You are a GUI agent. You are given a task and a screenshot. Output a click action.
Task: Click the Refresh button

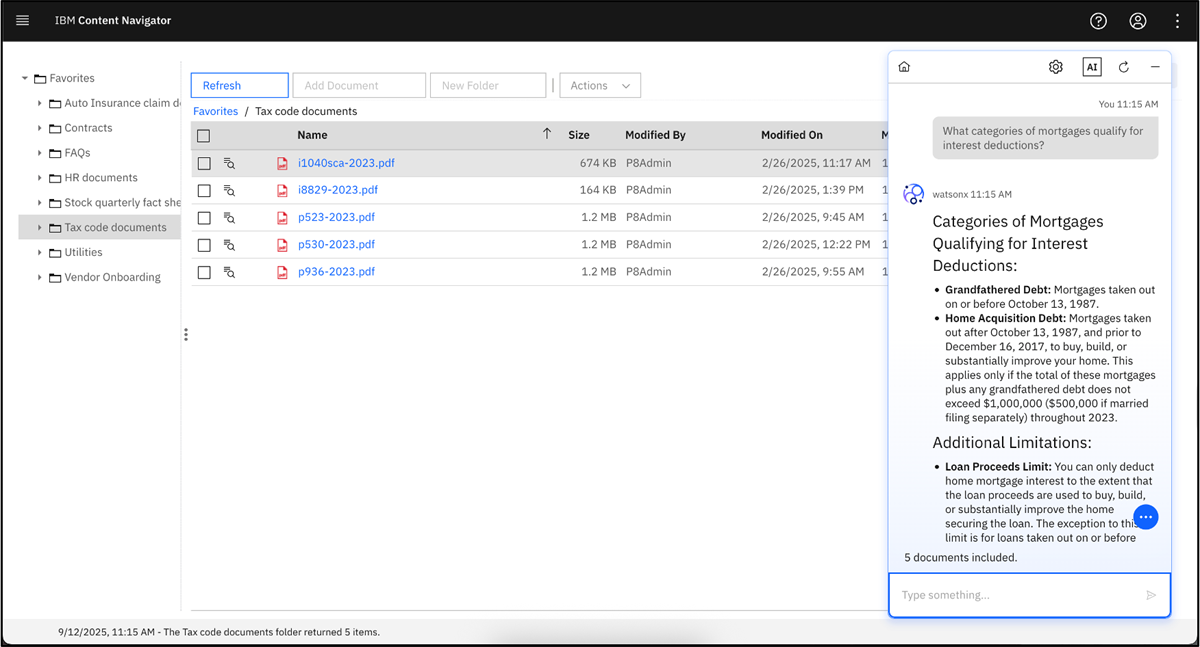tap(240, 86)
